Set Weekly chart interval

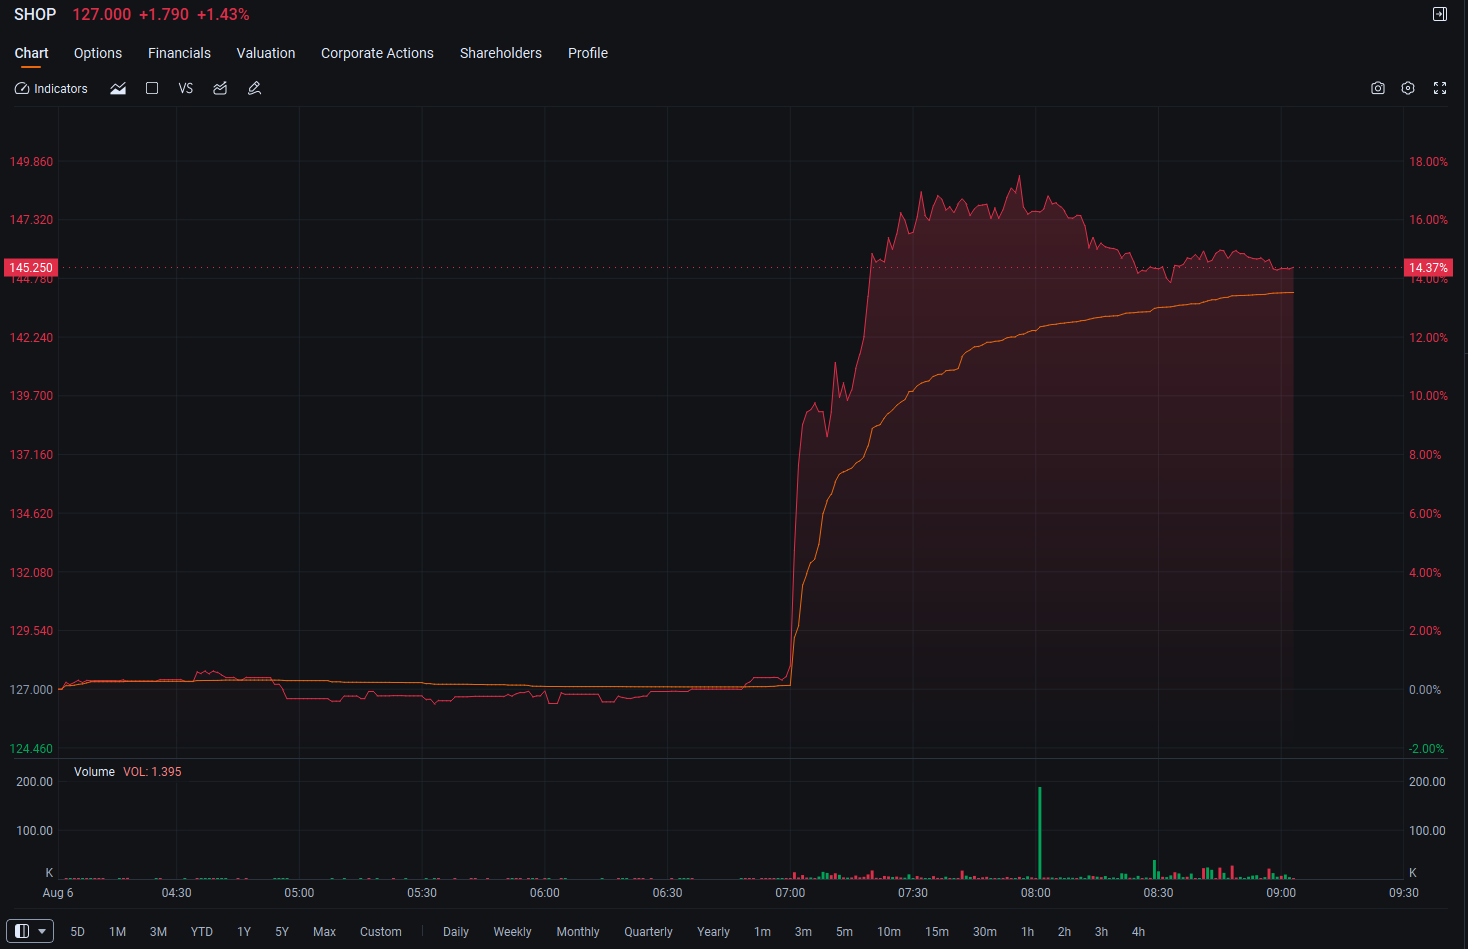(x=512, y=932)
